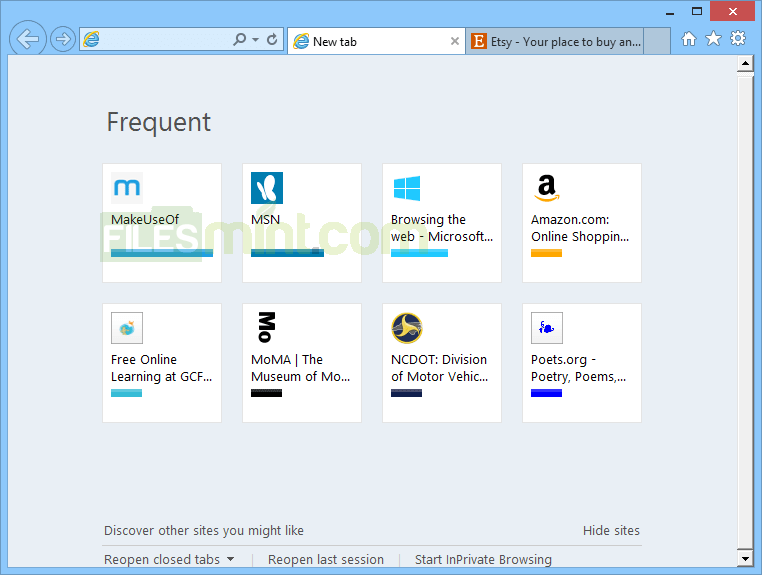Open the Amazon logo tile icon

(547, 188)
